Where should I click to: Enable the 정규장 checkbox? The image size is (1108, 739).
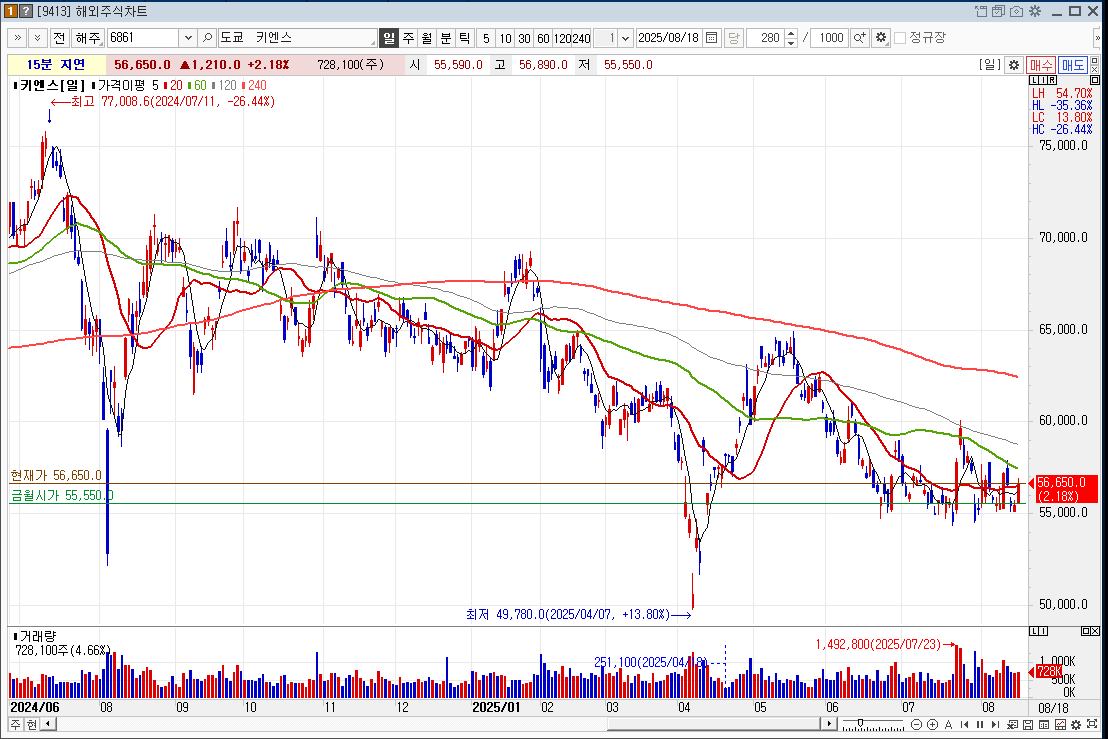tap(900, 38)
